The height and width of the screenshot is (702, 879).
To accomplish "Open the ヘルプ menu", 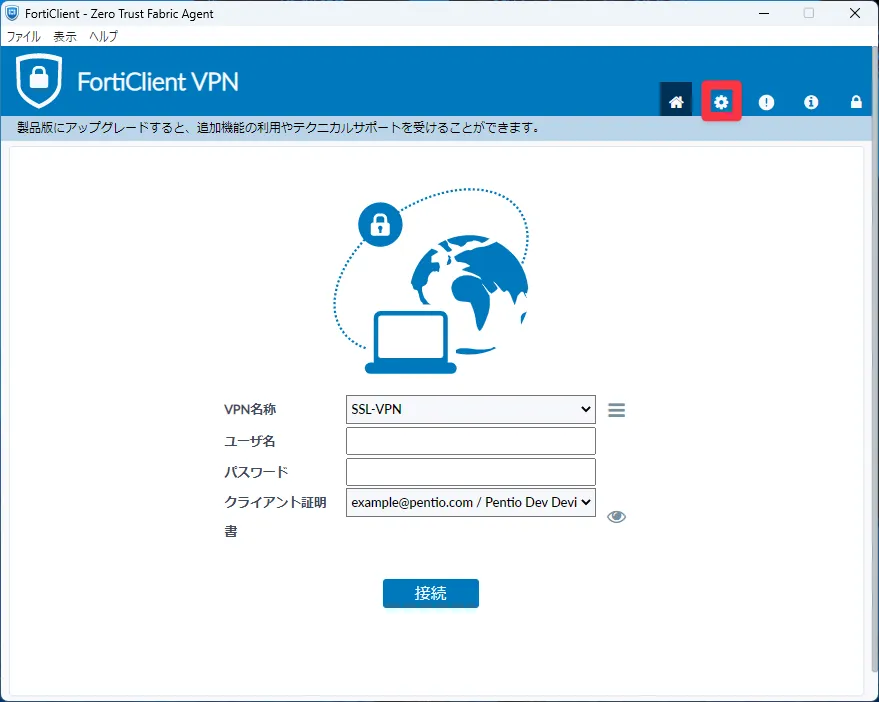I will (103, 36).
